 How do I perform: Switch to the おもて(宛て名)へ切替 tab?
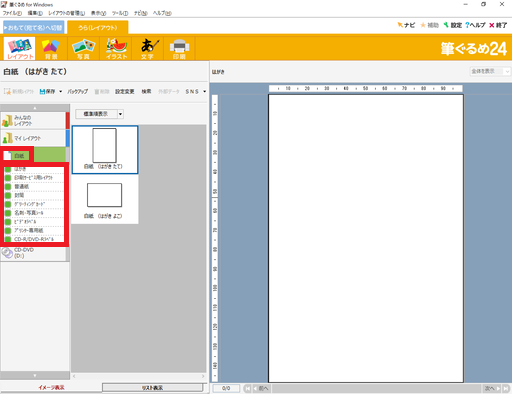[33, 28]
